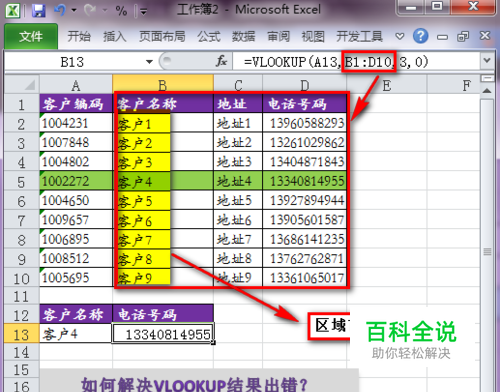Viewport: 500px width, 392px height.
Task: Minimize the workbook window inside Excel
Action: [x=442, y=37]
